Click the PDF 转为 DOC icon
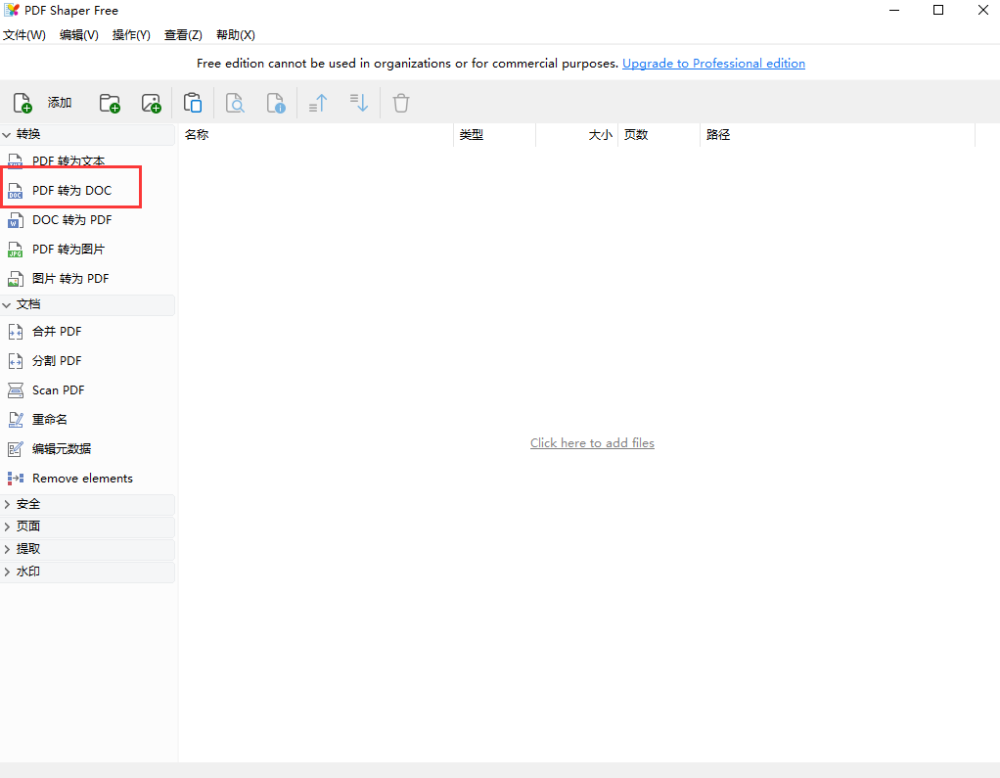The width and height of the screenshot is (1000, 778). (15, 191)
